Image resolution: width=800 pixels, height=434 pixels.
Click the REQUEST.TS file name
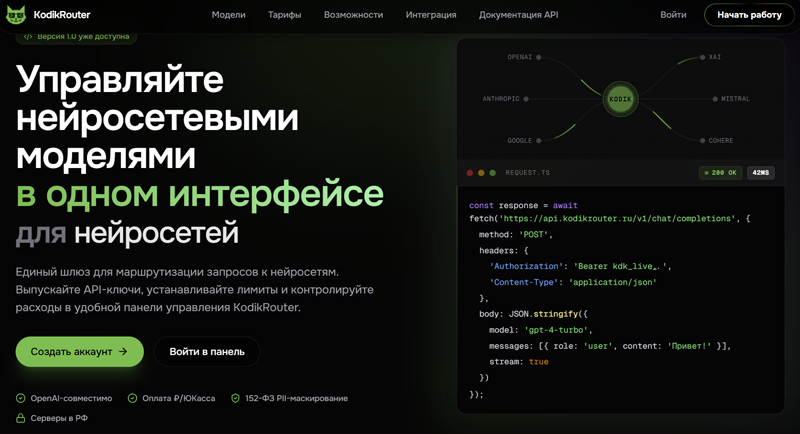(x=528, y=173)
